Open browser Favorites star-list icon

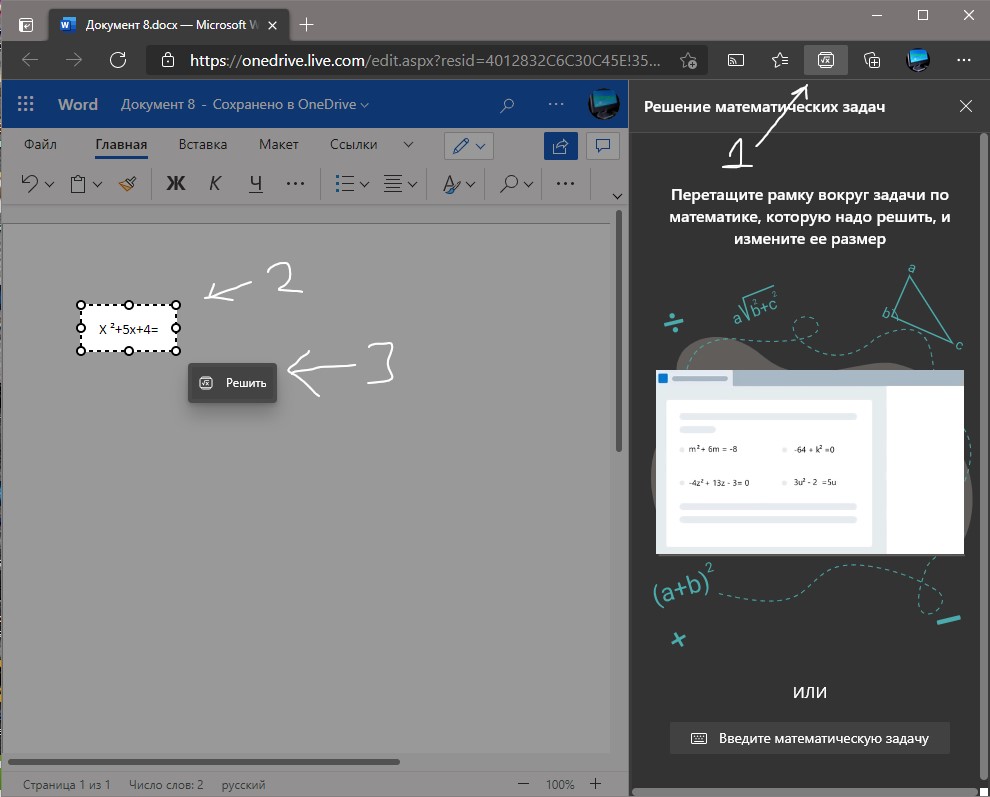[x=780, y=60]
